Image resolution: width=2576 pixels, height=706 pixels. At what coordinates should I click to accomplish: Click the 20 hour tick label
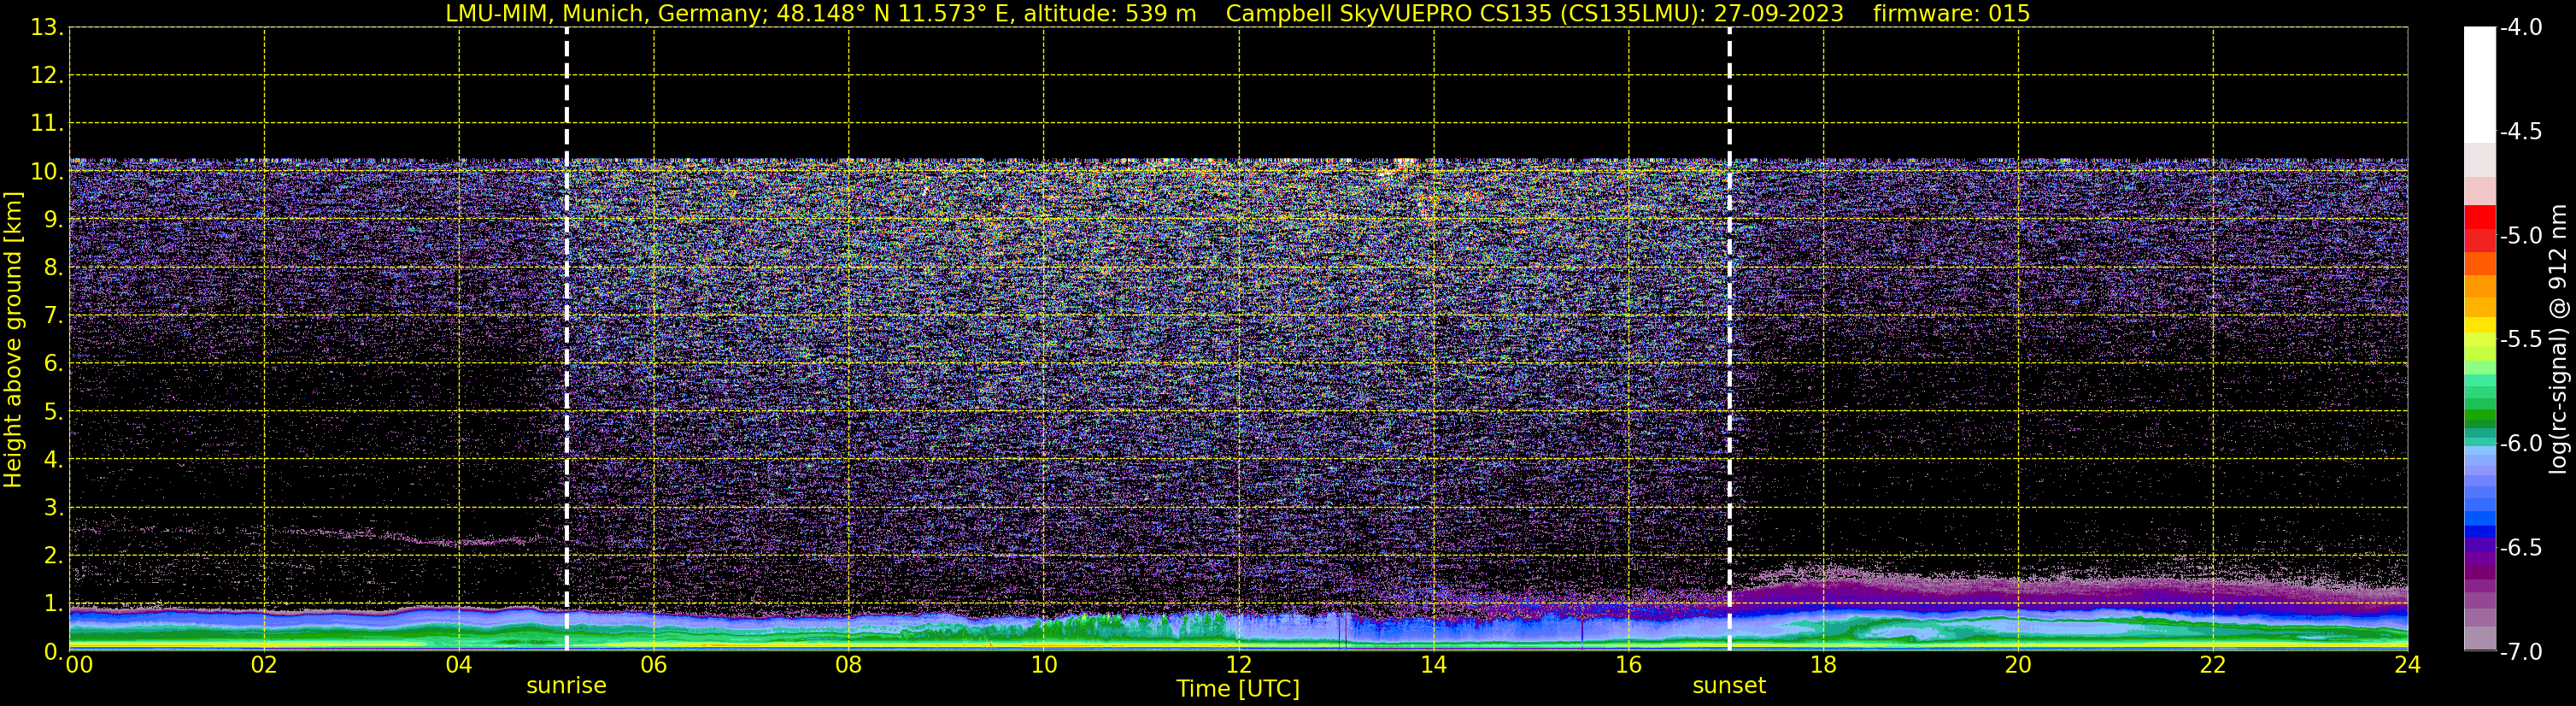click(x=2018, y=665)
